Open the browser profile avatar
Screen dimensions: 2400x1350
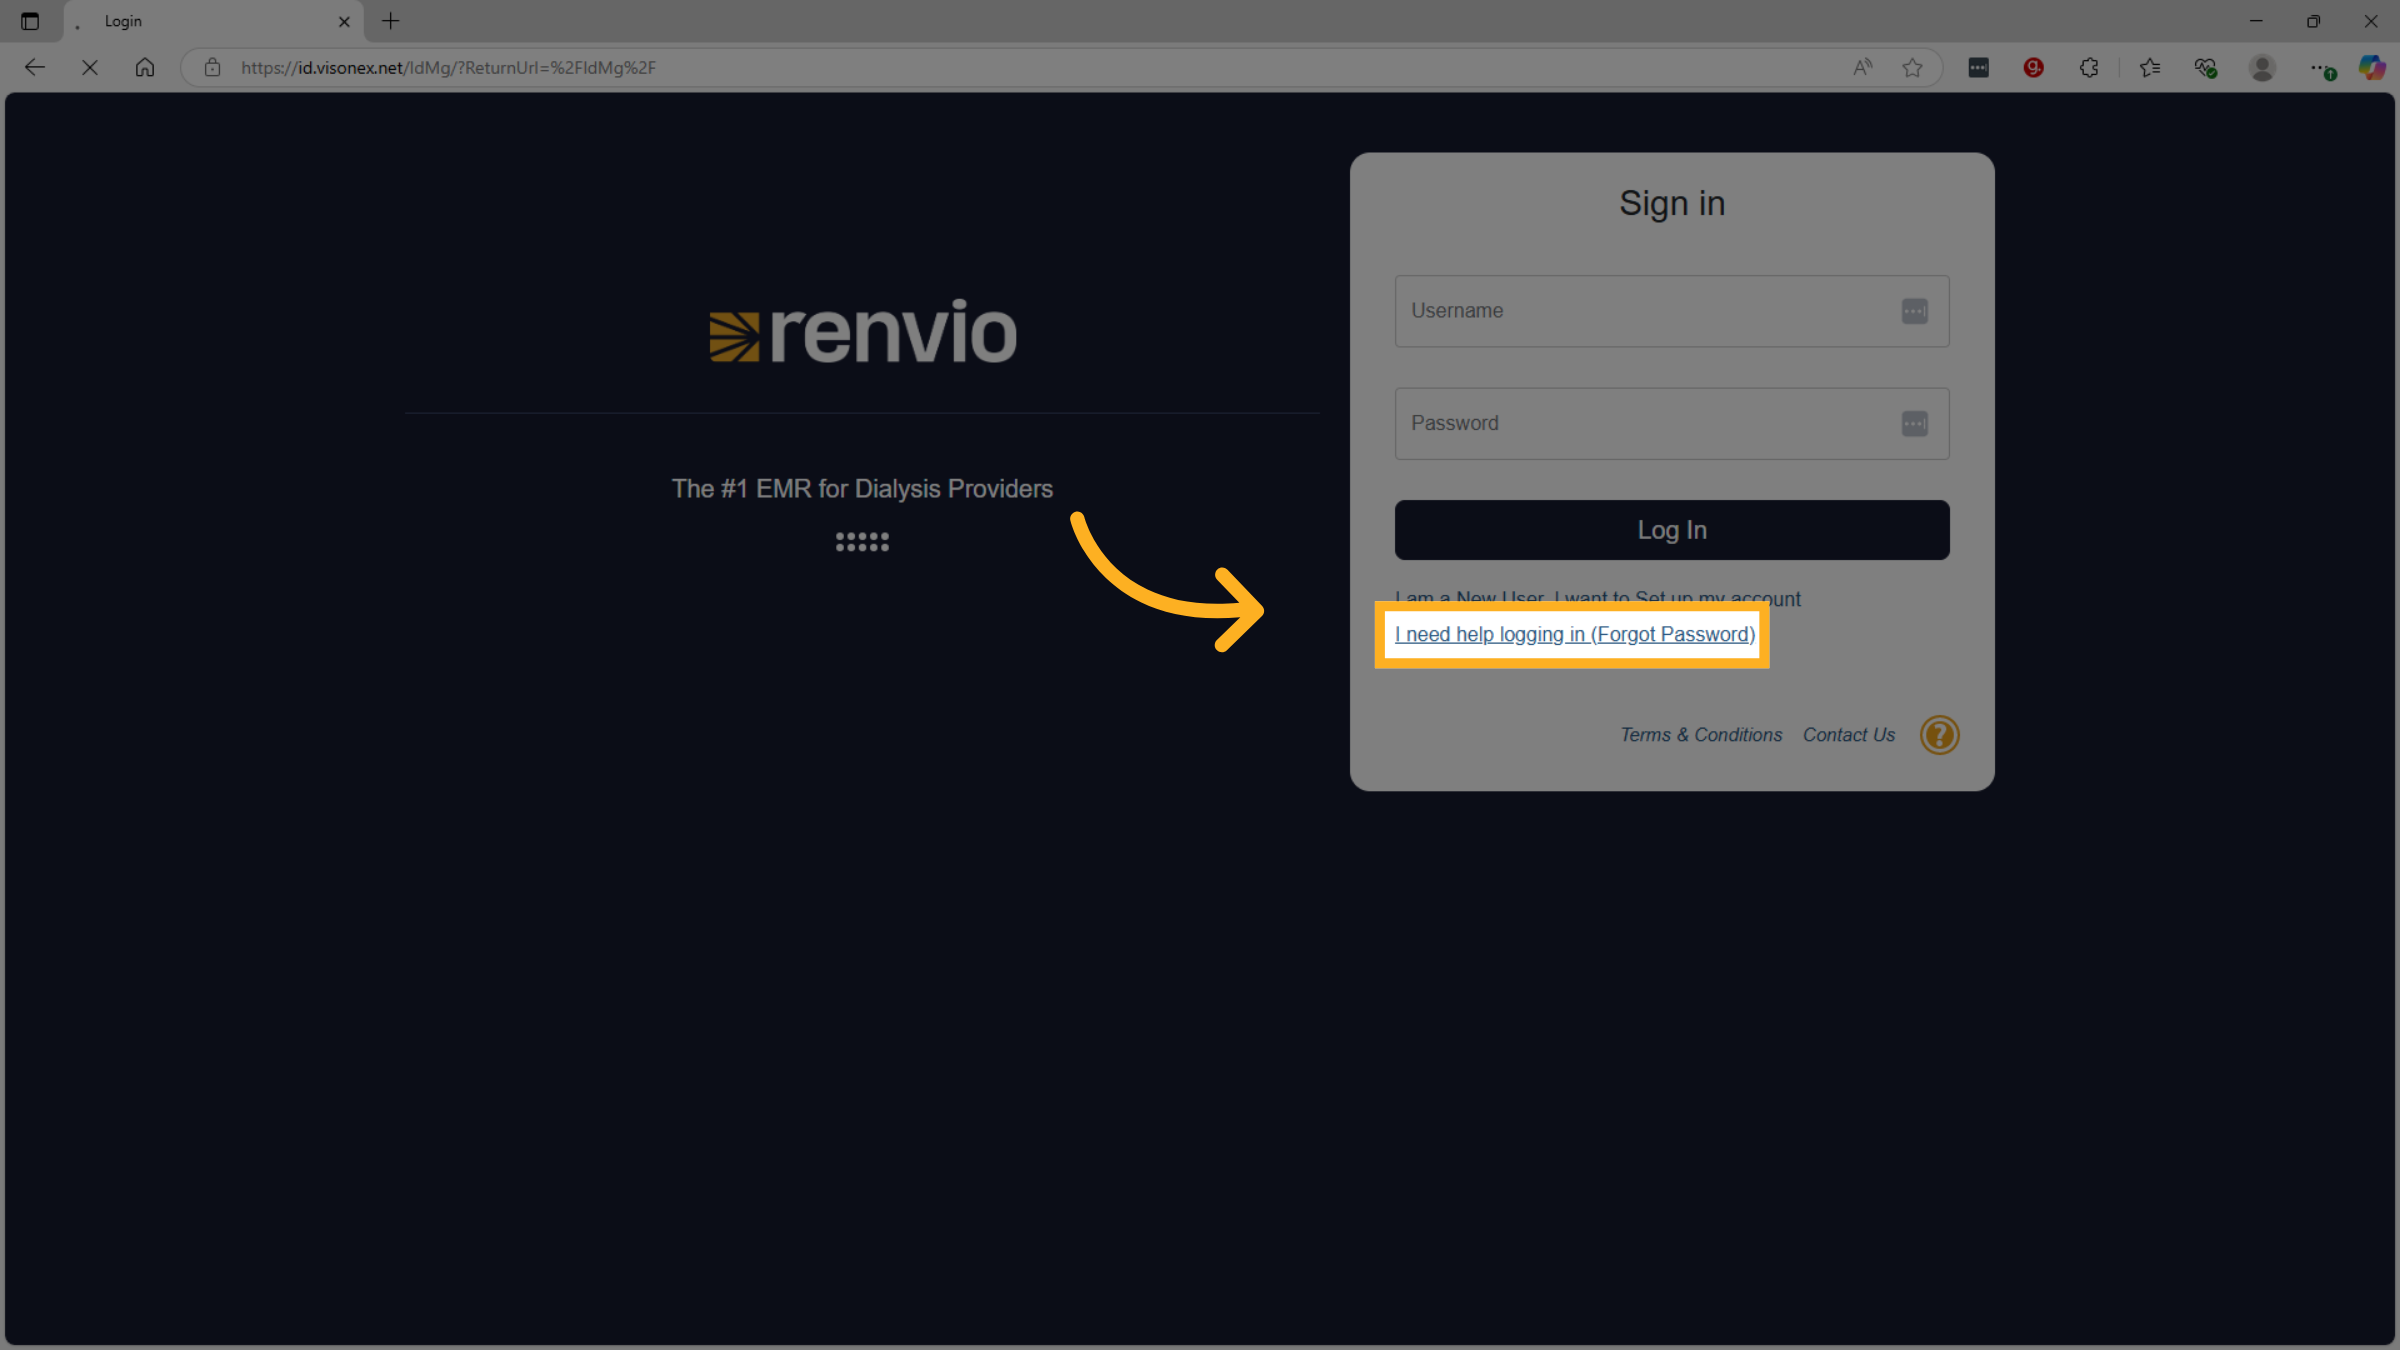[2262, 67]
